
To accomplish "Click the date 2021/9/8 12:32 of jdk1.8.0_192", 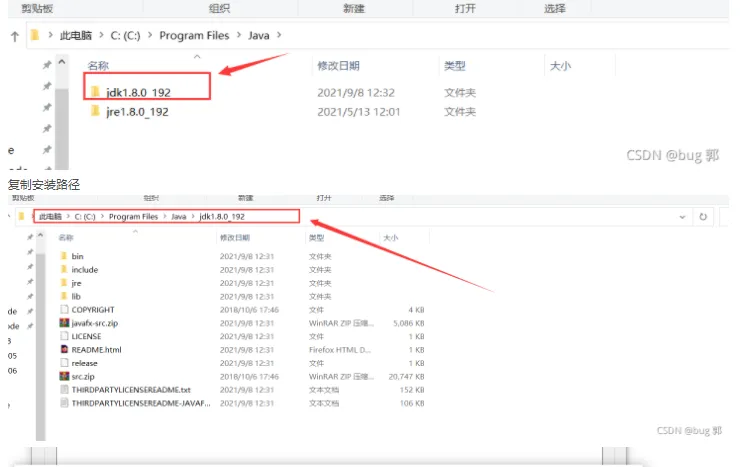I will click(x=356, y=92).
